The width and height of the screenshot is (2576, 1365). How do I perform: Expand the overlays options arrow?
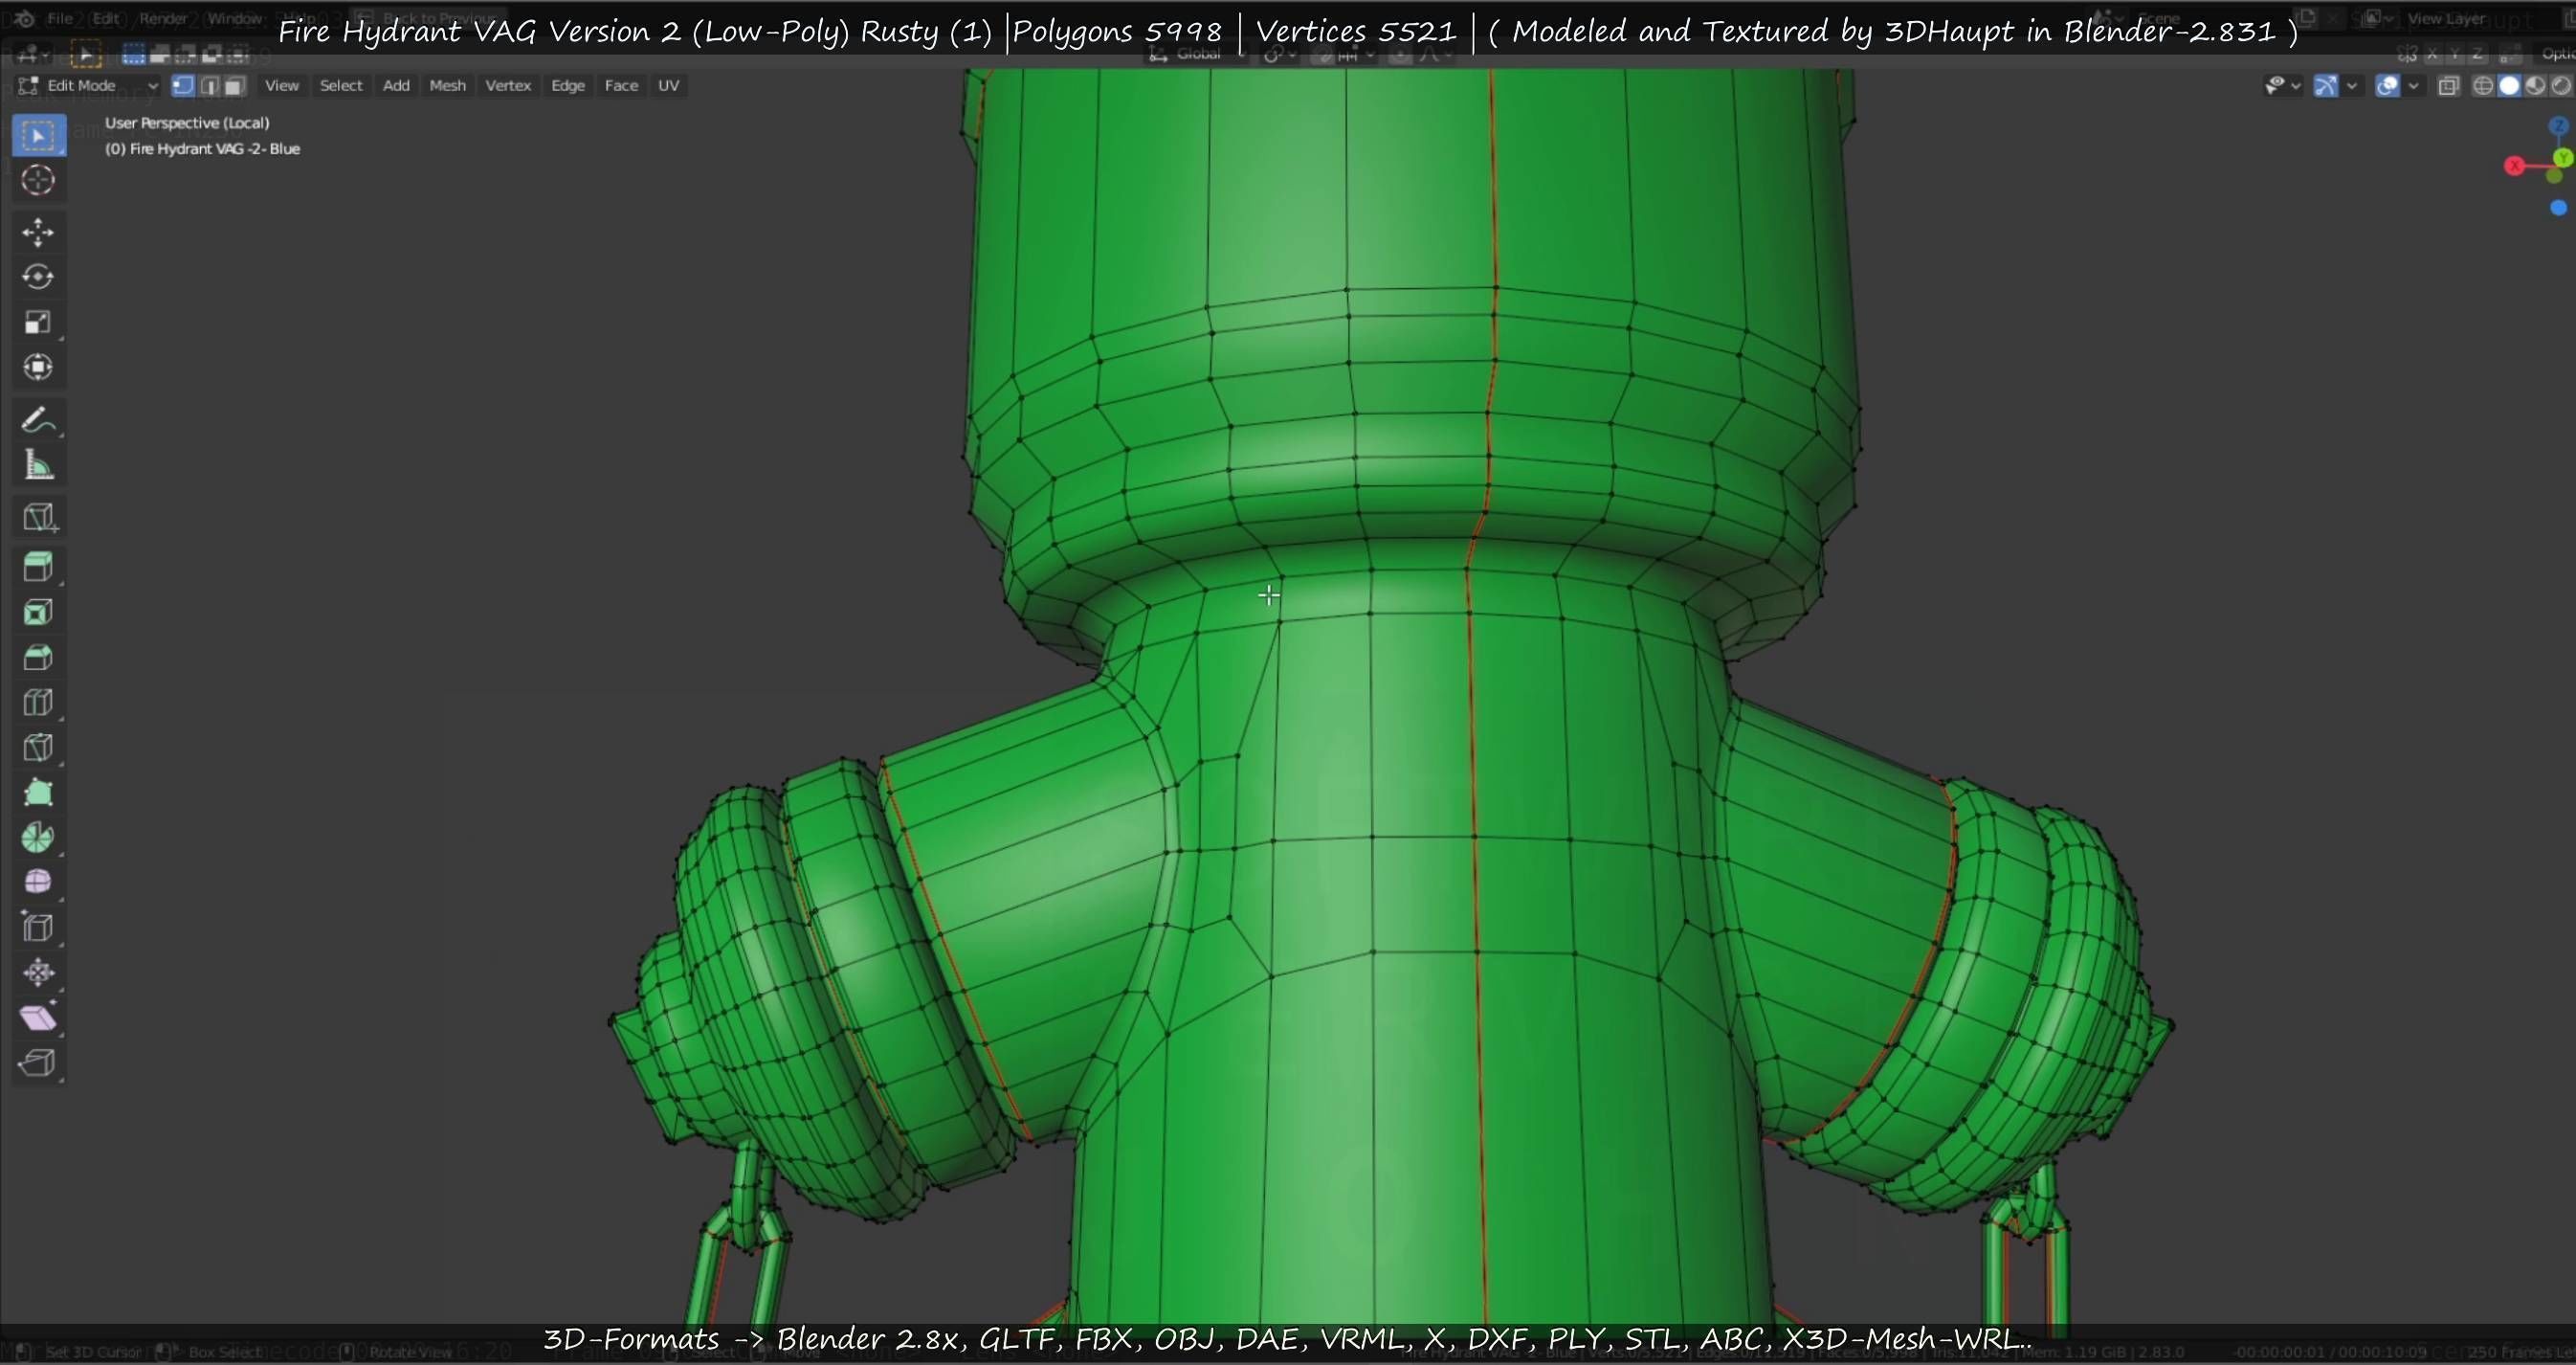click(2413, 86)
